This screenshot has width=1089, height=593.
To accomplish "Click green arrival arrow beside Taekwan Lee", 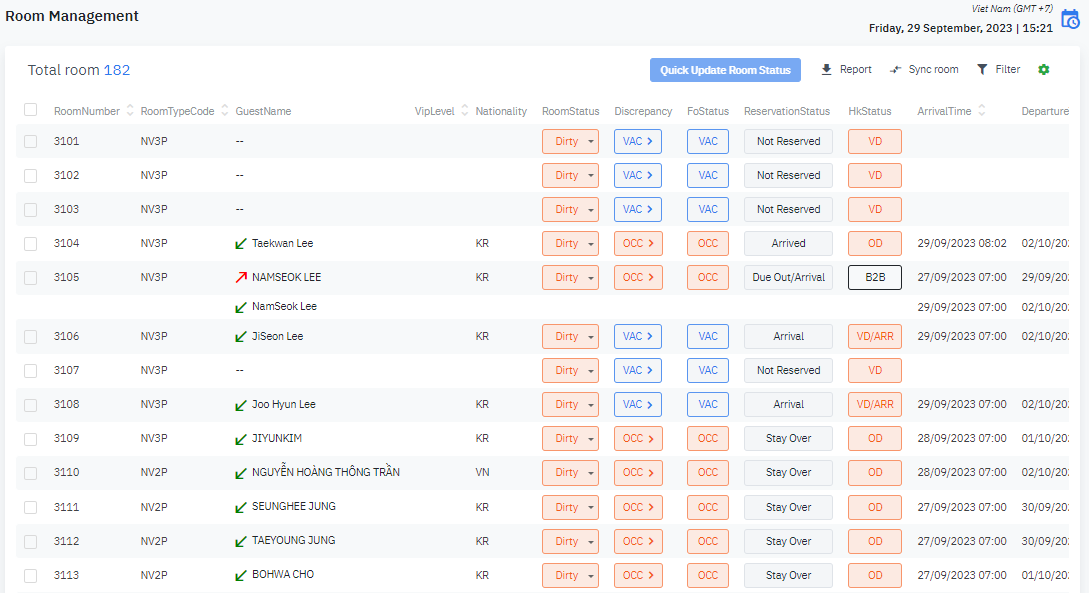I will (240, 243).
